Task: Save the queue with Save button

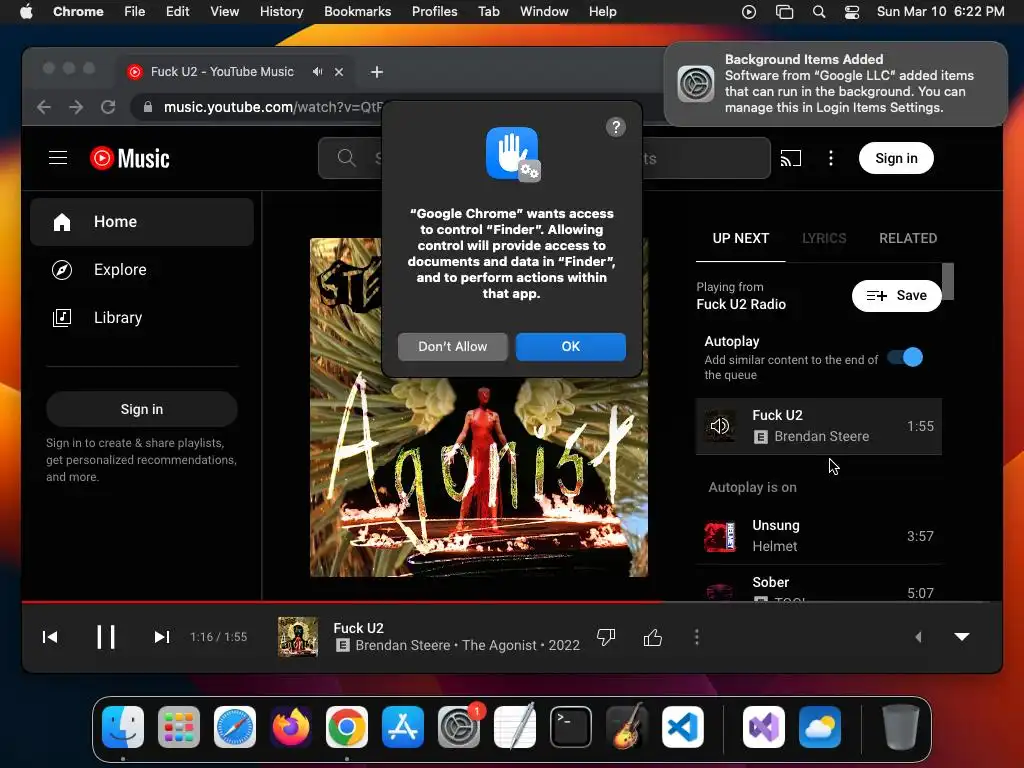Action: tap(896, 295)
